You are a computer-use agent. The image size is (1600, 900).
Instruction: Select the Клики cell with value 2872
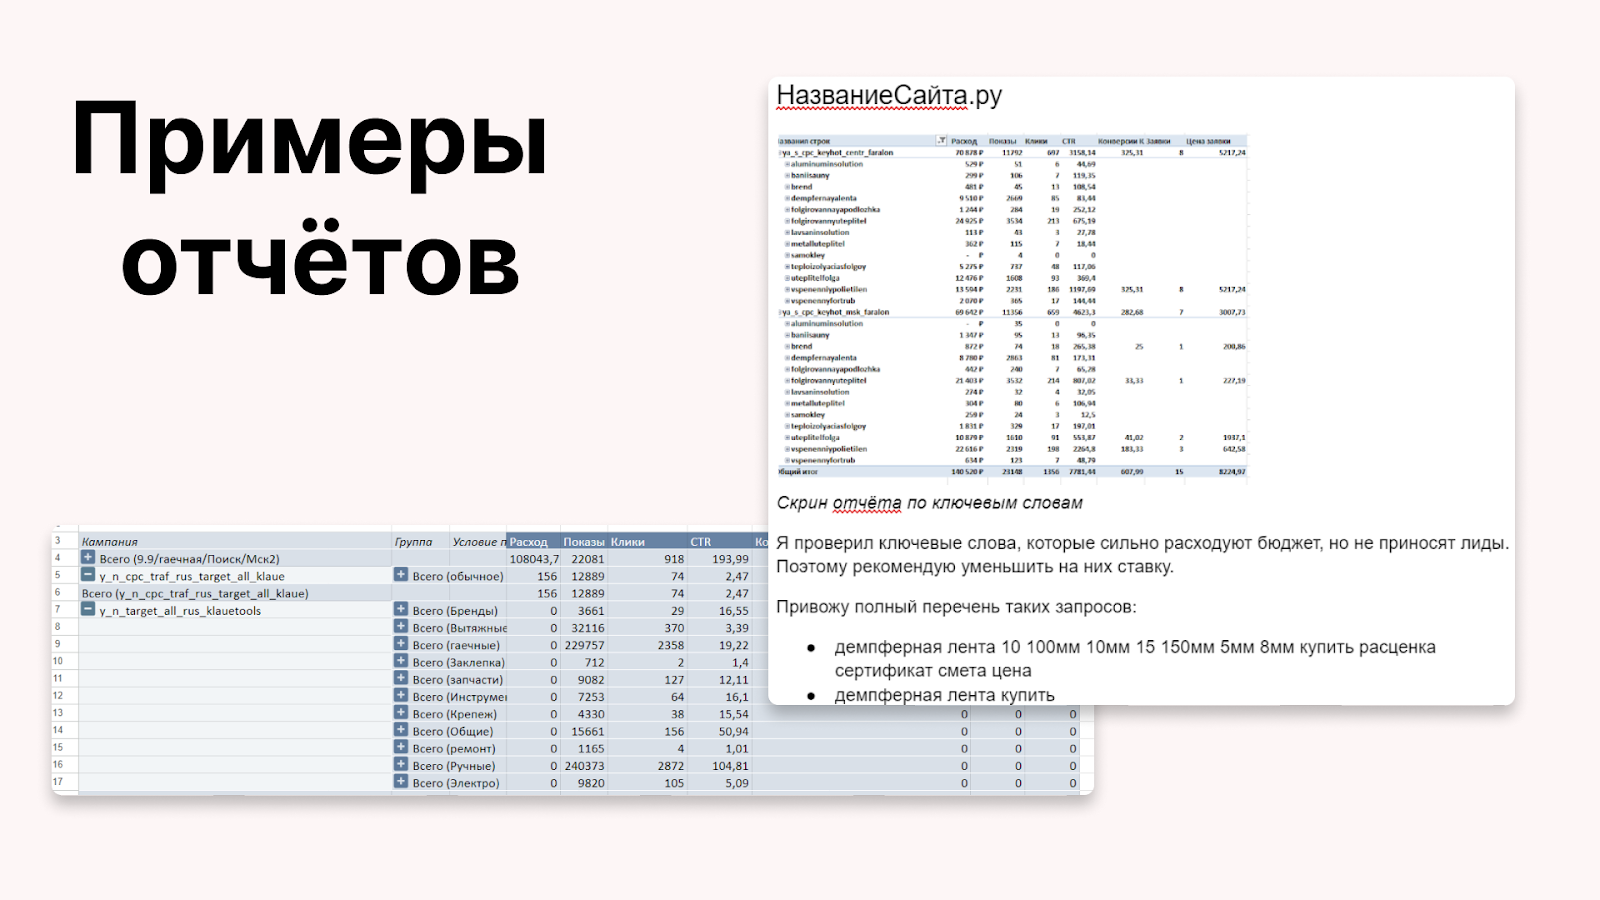(x=648, y=766)
